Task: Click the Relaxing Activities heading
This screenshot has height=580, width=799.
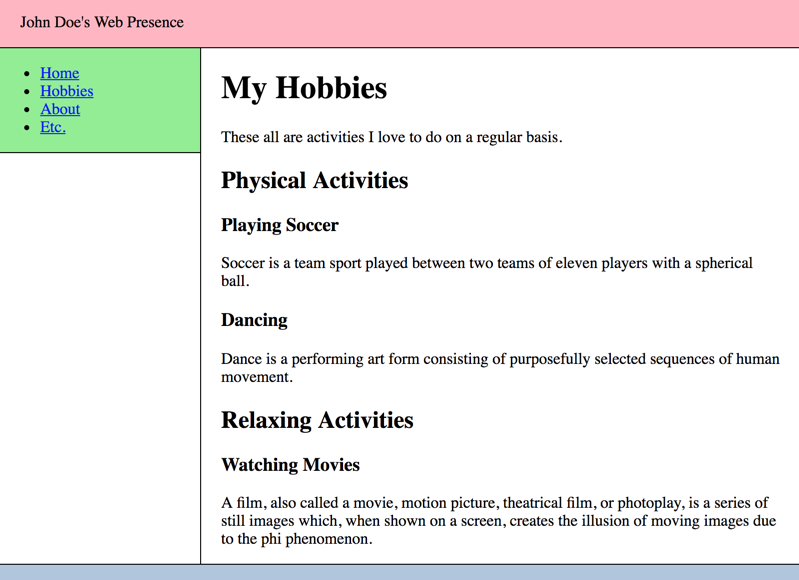Action: [x=317, y=420]
